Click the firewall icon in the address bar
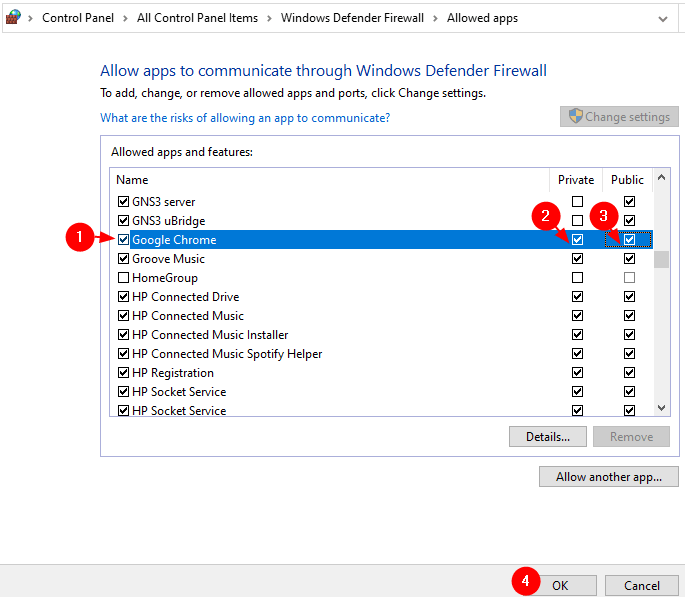 (13, 17)
